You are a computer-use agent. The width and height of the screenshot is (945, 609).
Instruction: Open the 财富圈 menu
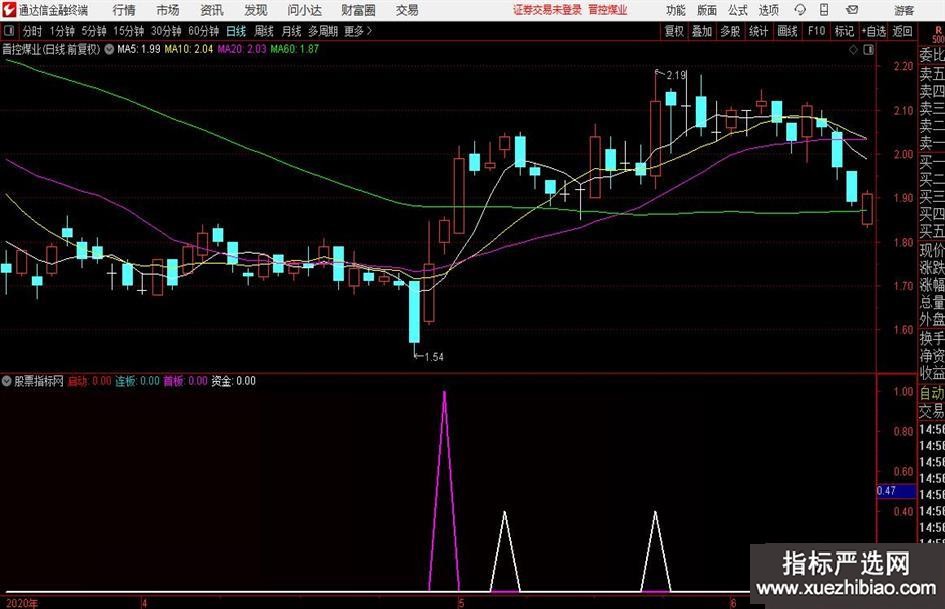tap(358, 10)
